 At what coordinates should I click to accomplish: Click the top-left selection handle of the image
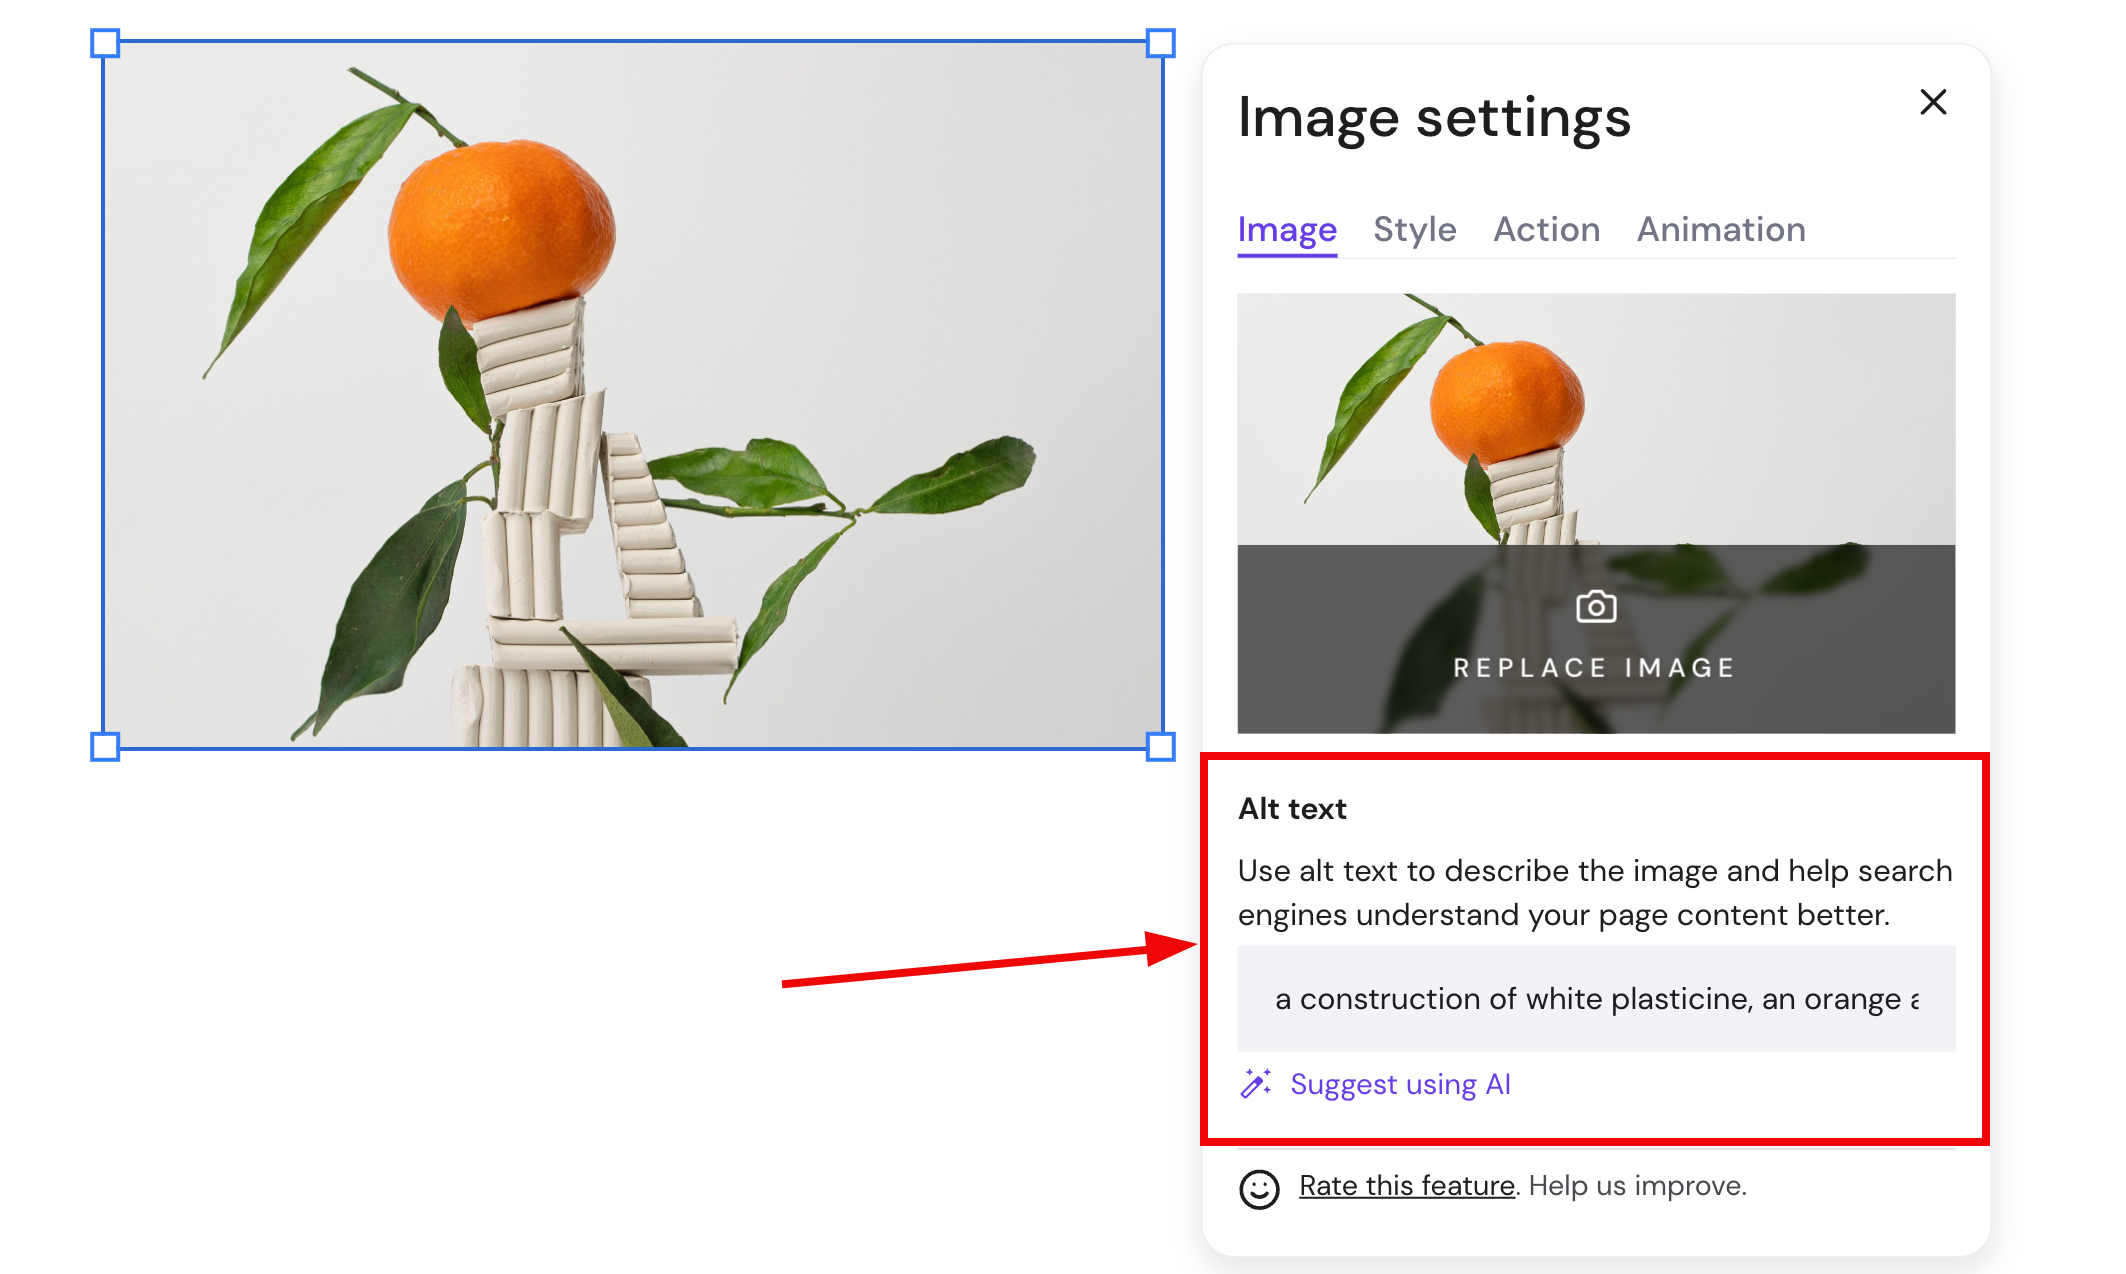(x=106, y=42)
